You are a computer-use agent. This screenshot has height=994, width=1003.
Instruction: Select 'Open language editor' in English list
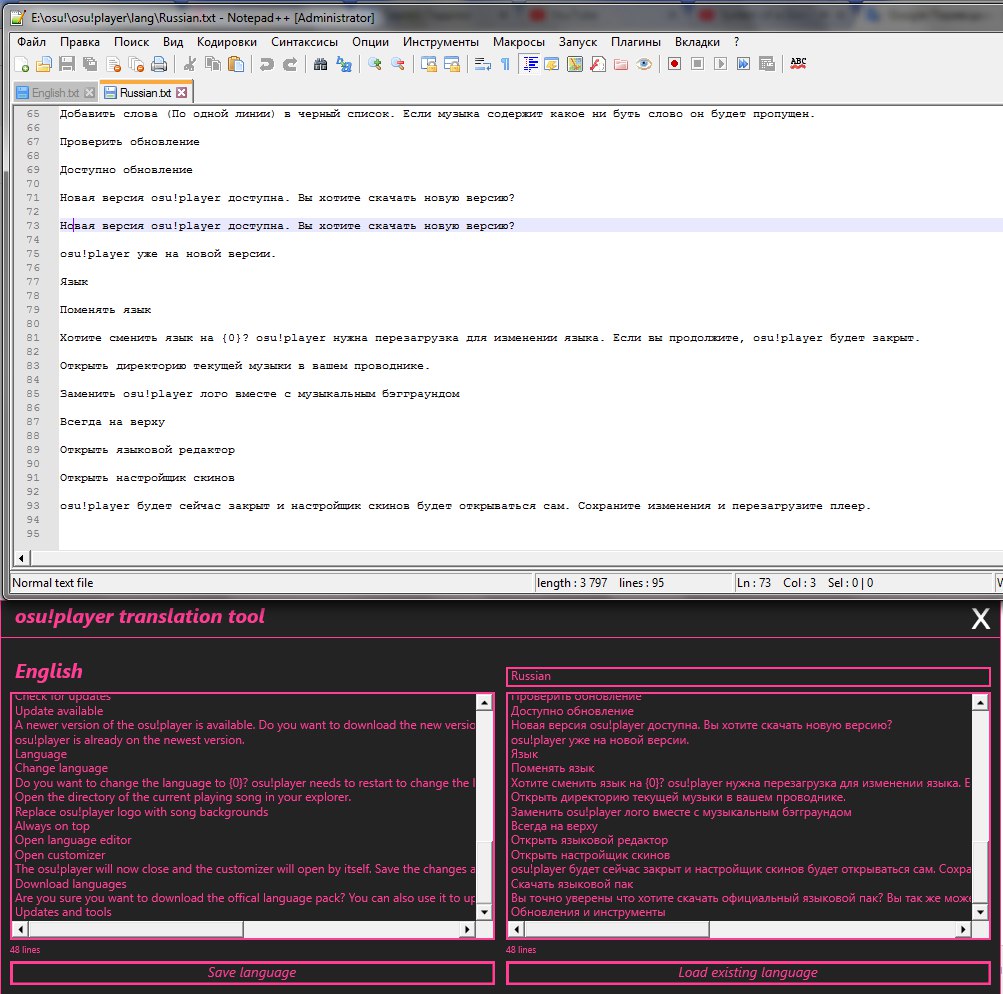pyautogui.click(x=73, y=840)
